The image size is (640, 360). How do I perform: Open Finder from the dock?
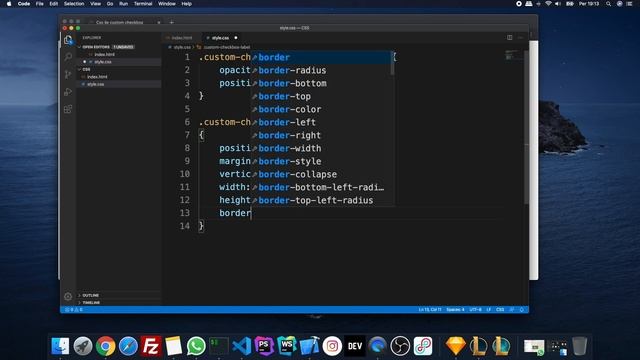tap(60, 346)
